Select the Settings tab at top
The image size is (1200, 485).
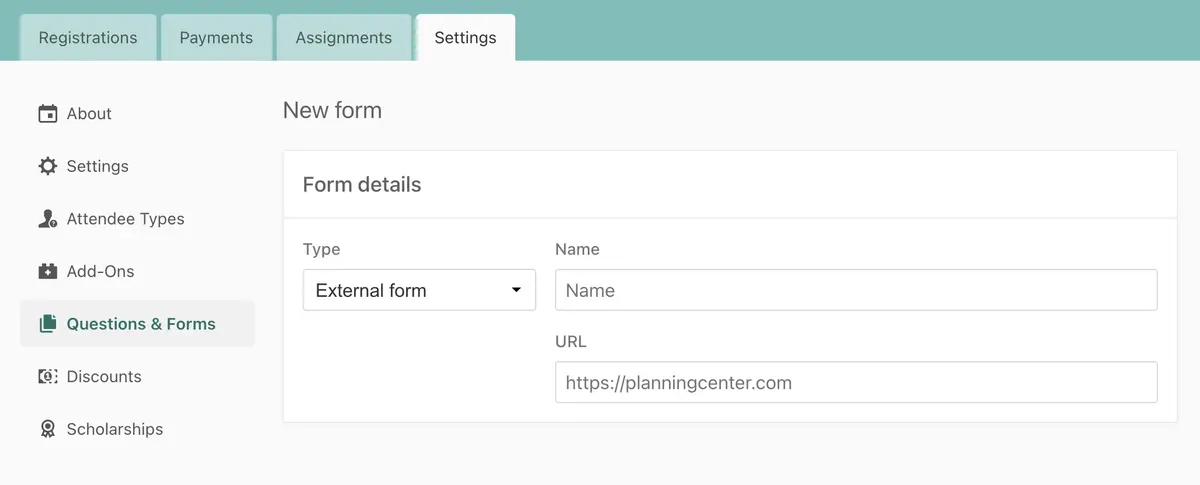[465, 38]
